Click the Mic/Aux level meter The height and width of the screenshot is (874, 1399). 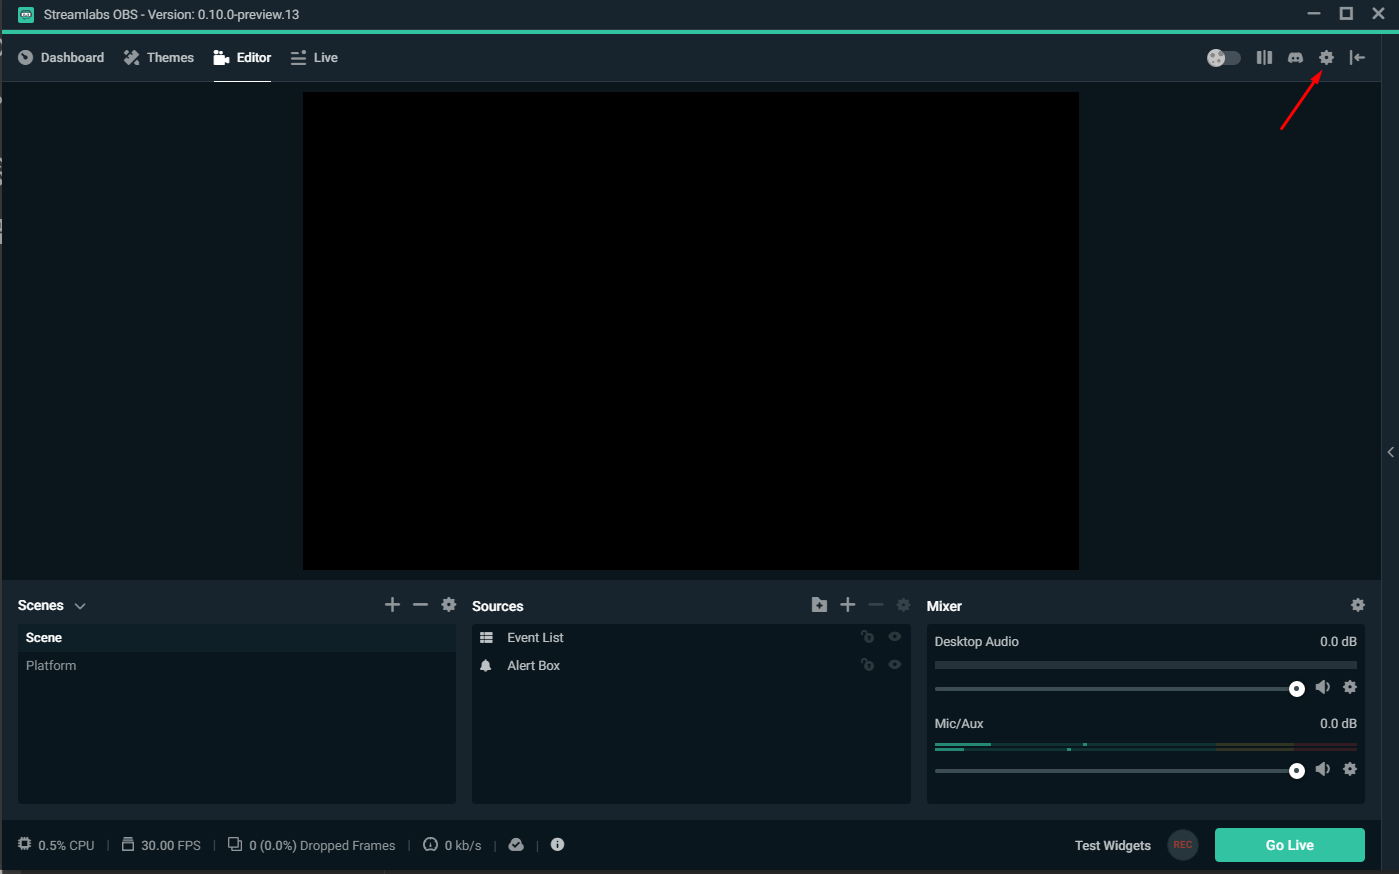[x=1146, y=747]
